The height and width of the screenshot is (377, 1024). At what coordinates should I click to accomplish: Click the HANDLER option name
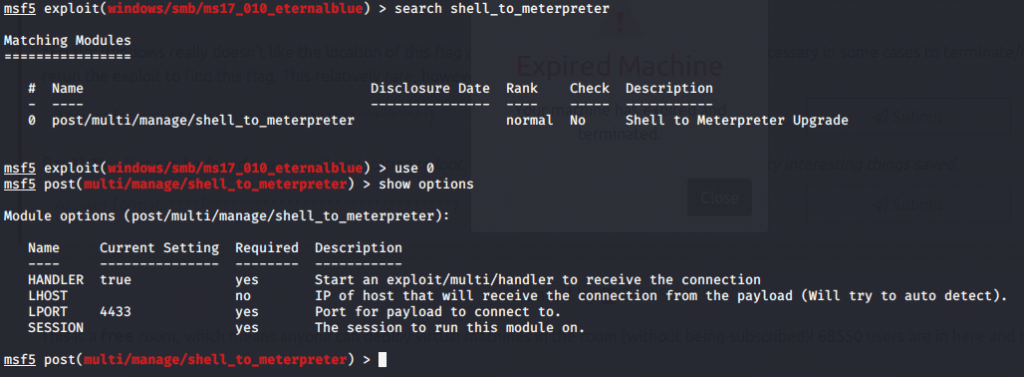(x=56, y=280)
